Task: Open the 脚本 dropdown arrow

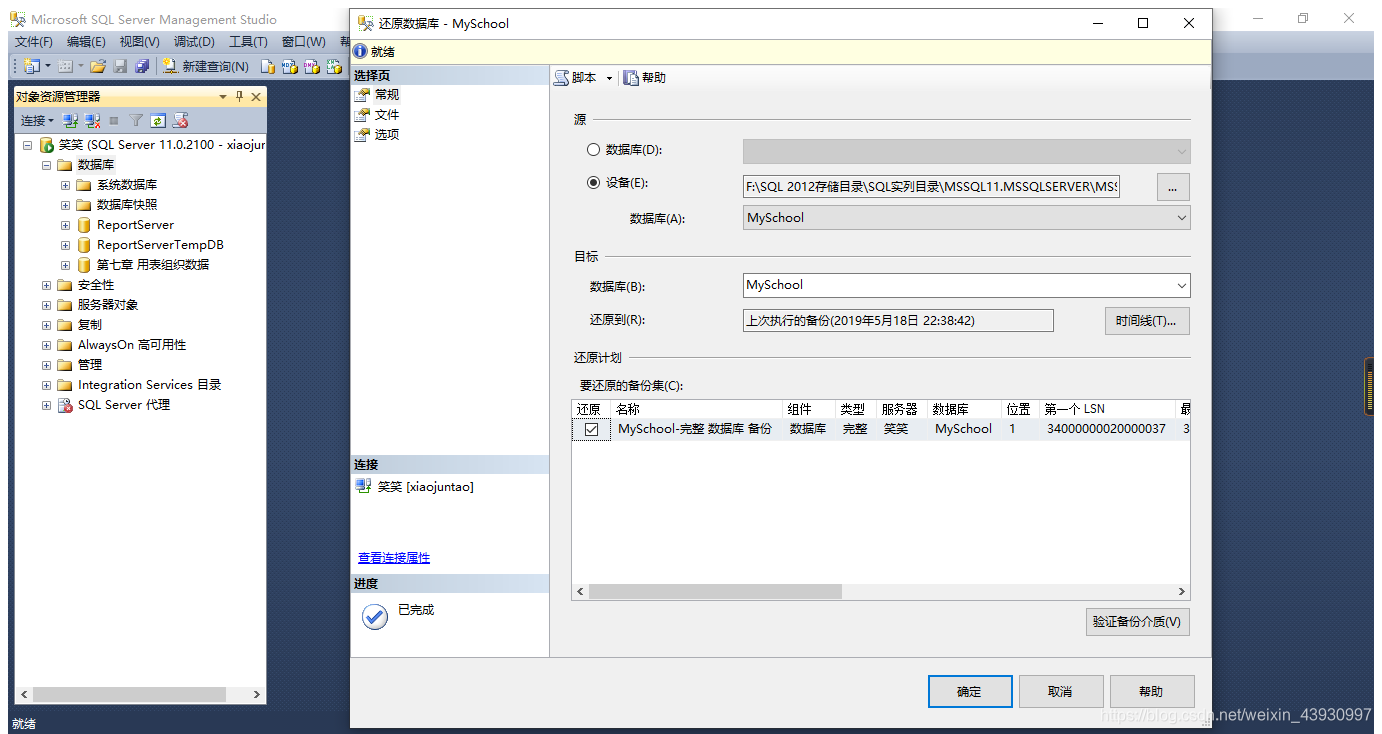Action: pos(609,78)
